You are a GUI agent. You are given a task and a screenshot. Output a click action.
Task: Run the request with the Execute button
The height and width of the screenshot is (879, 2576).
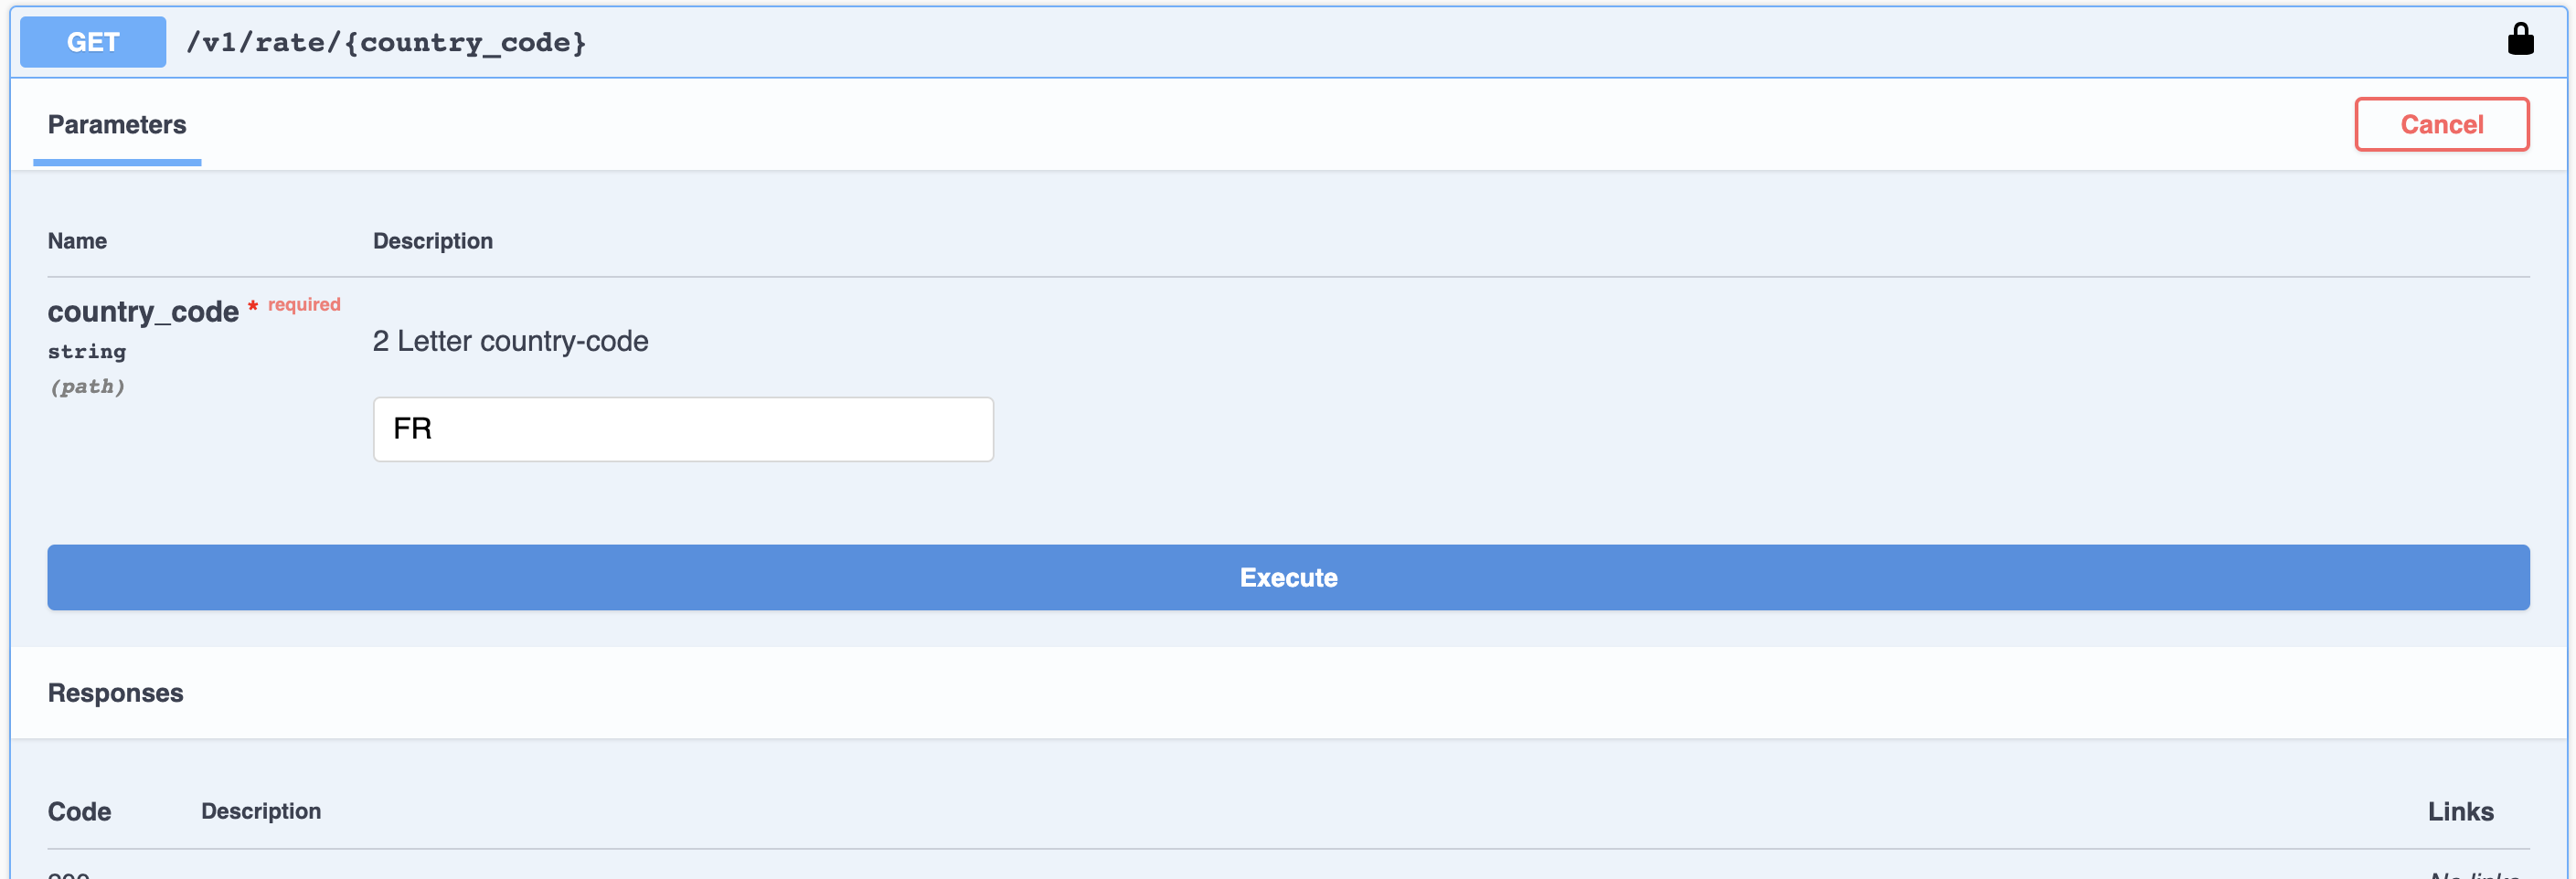(x=1288, y=577)
